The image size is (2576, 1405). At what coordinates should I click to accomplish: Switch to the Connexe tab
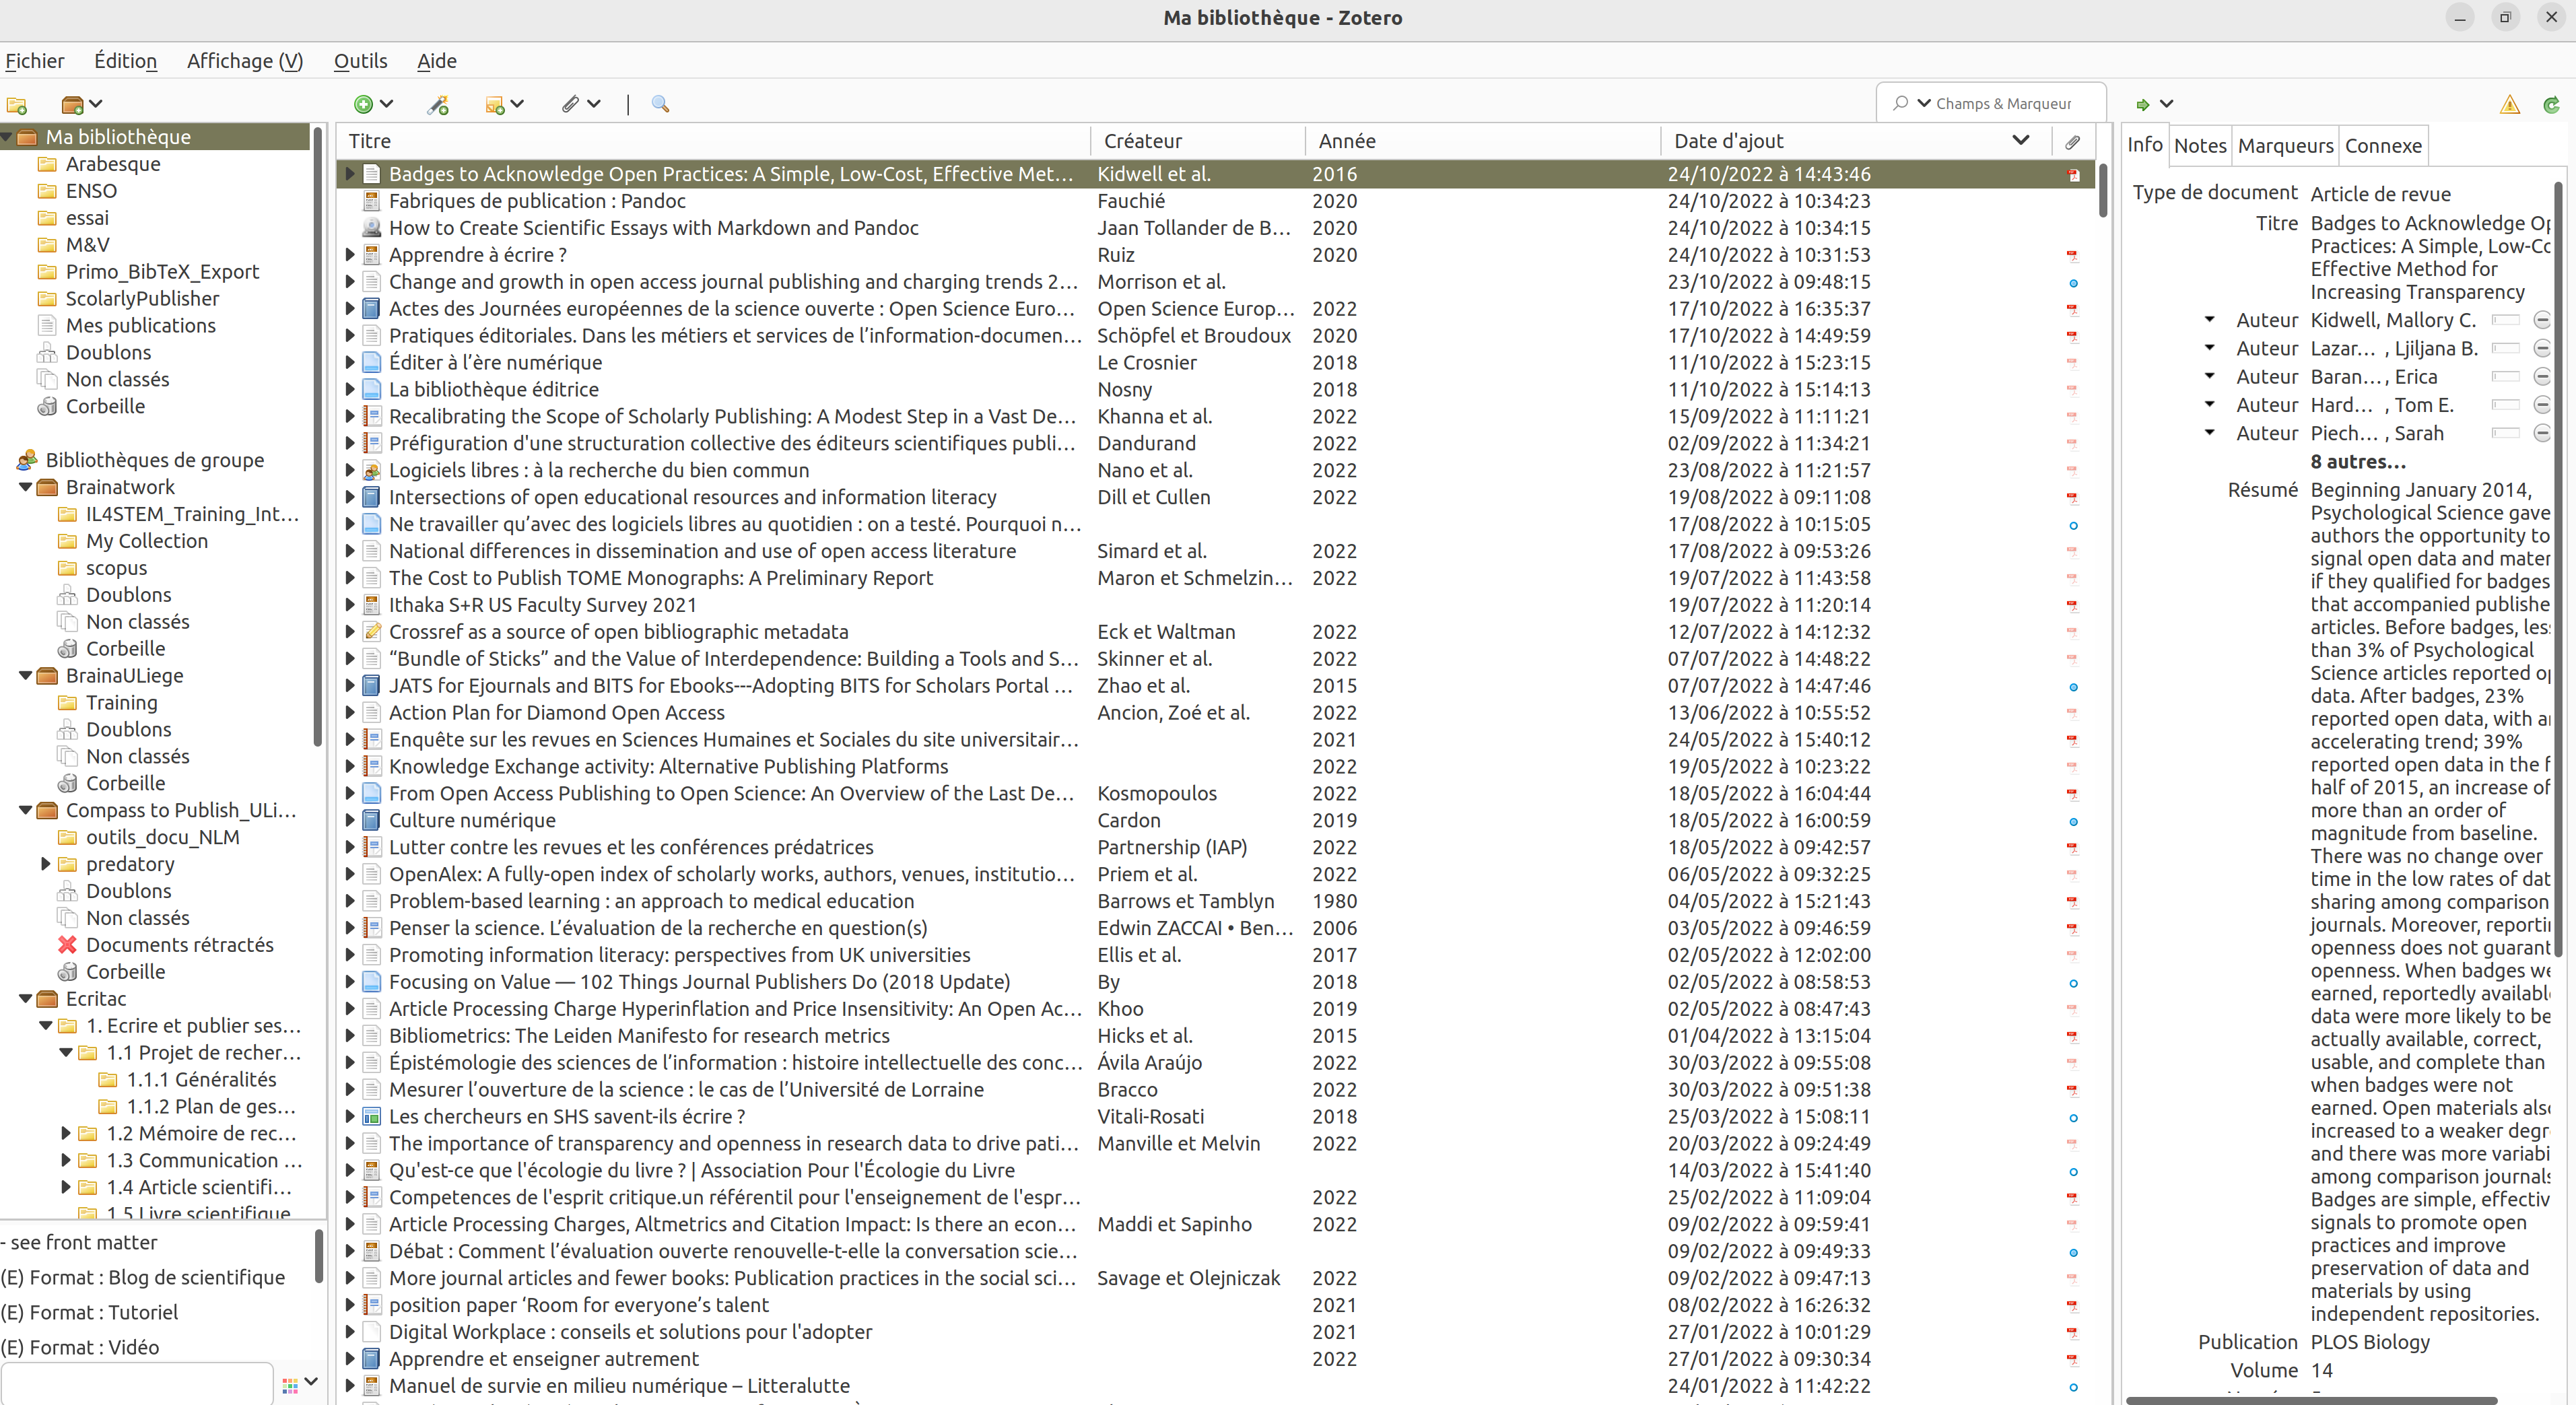2383,146
